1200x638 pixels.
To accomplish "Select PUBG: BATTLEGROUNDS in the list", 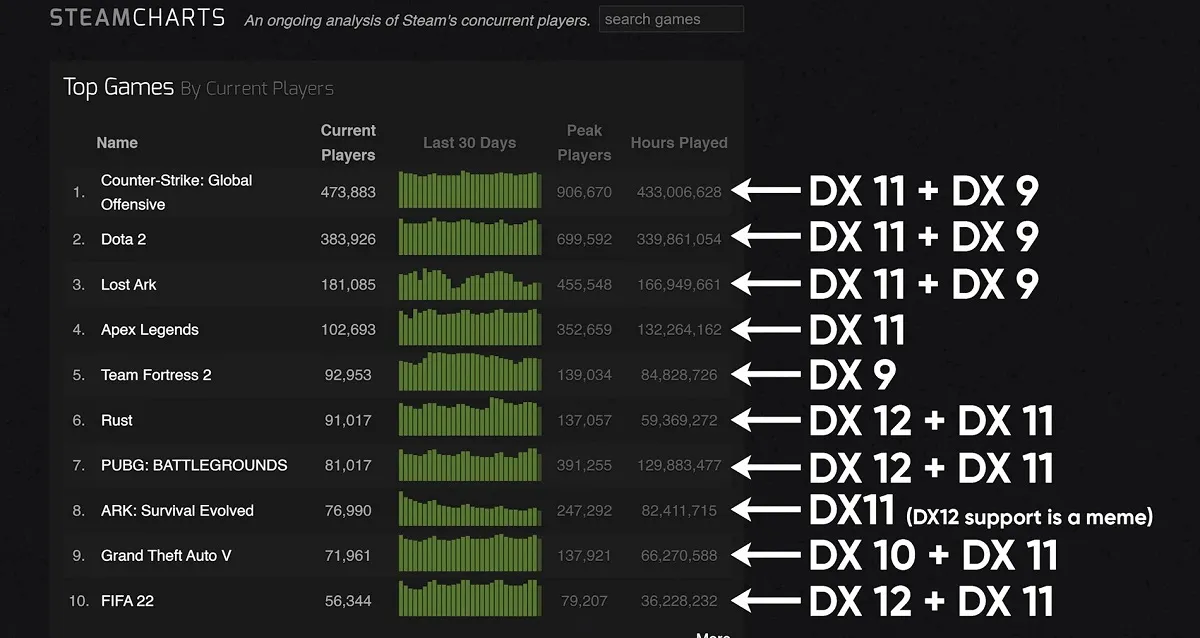I will pyautogui.click(x=194, y=465).
